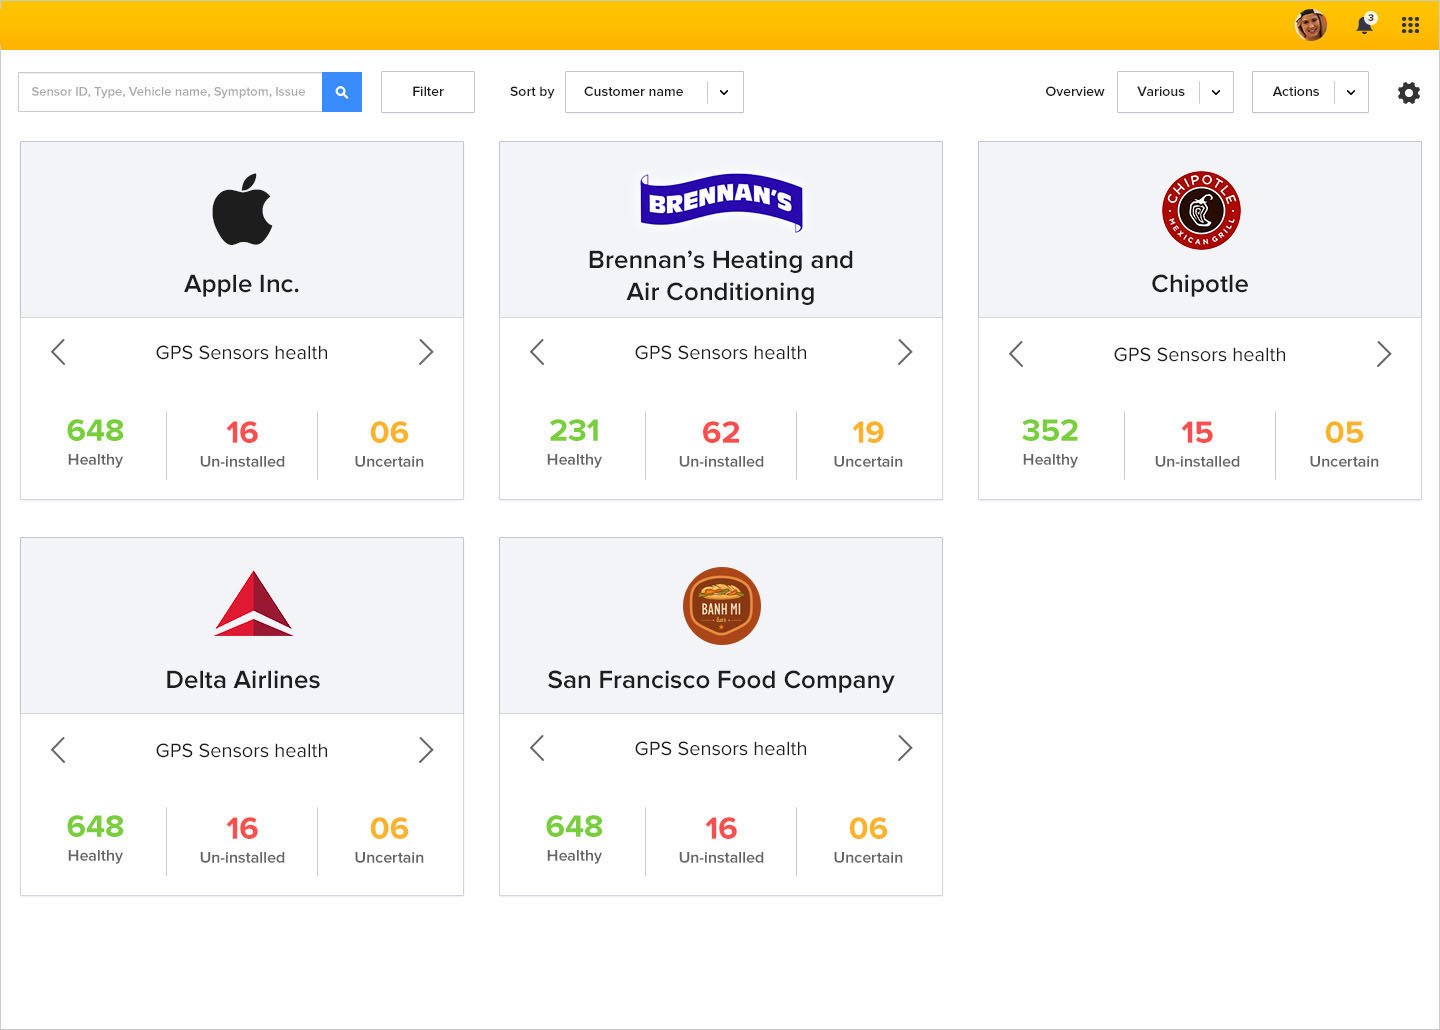Click the Banh Mi logo for San Francisco Food Company
The width and height of the screenshot is (1440, 1030).
click(720, 606)
